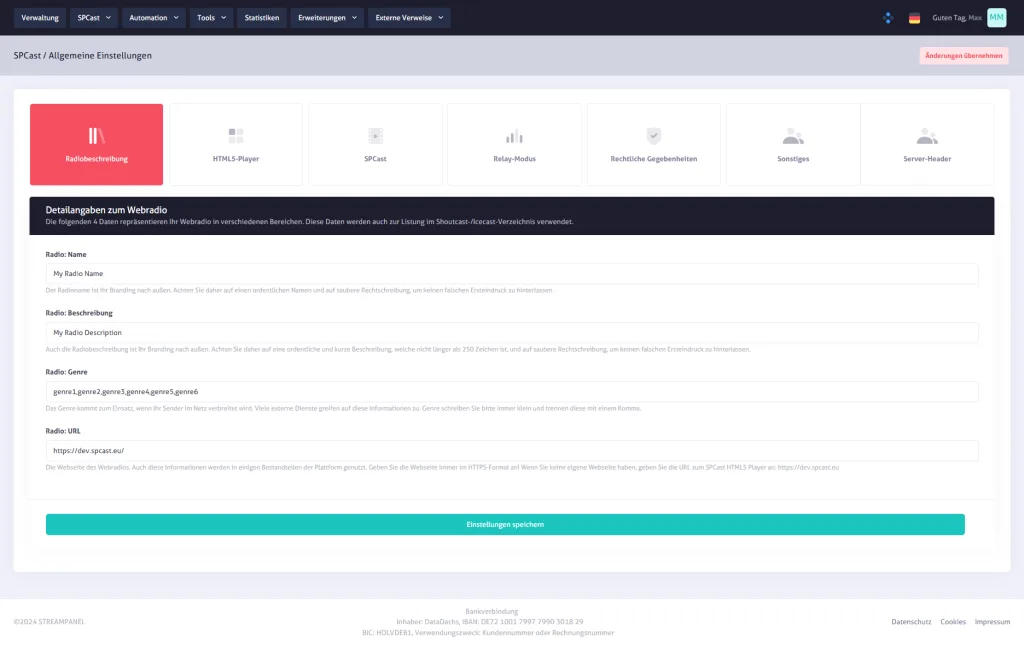Click the Rechtliche Gegebenheiten shield icon
1024x645 pixels.
[x=653, y=136]
